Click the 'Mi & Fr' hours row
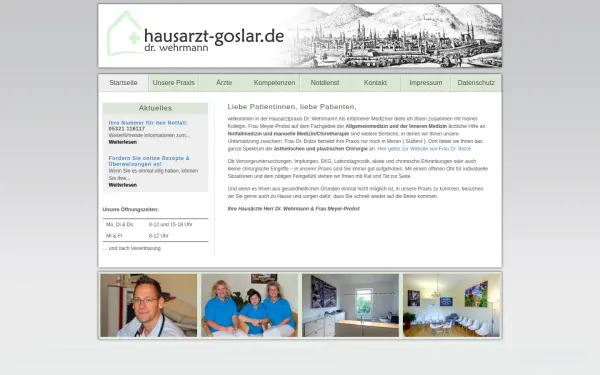600x375 pixels. [x=155, y=236]
